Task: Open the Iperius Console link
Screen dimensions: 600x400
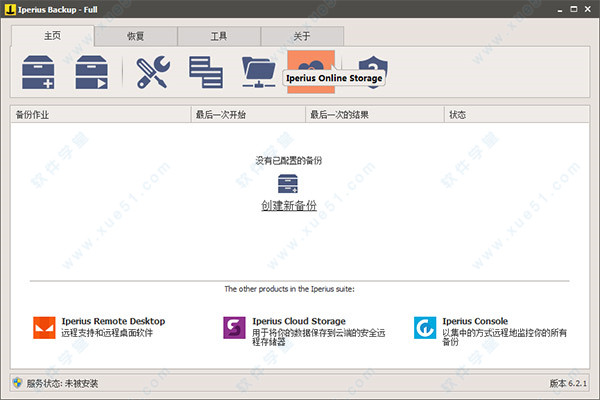Action: pos(475,321)
